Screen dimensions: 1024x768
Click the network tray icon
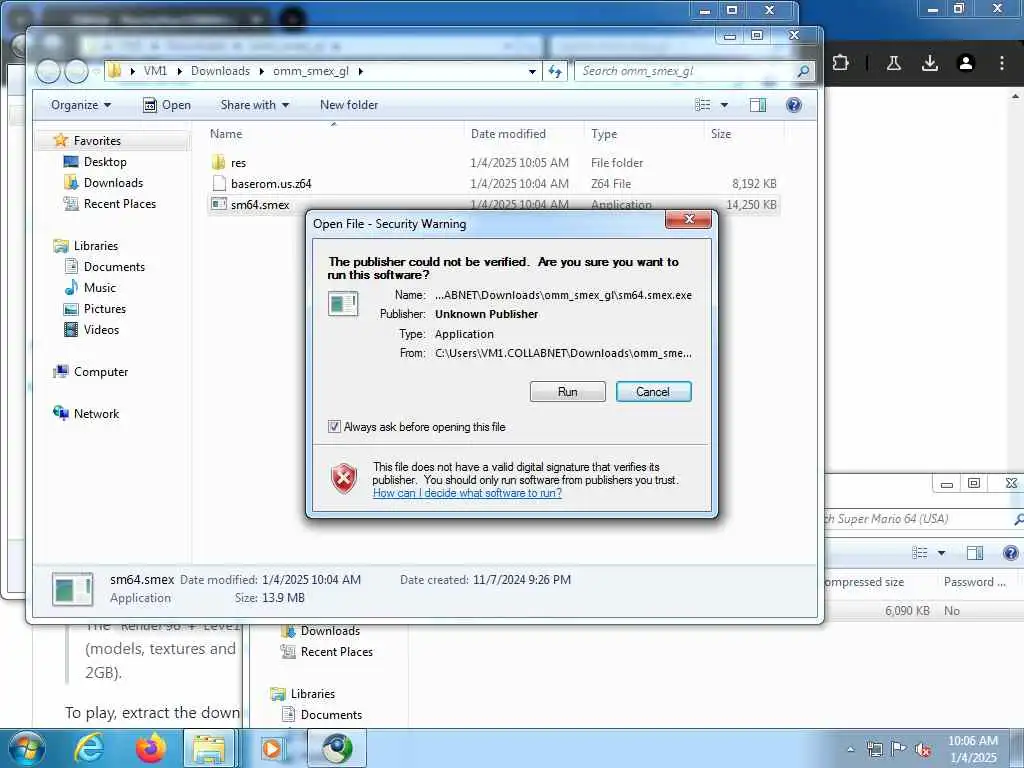[x=874, y=749]
